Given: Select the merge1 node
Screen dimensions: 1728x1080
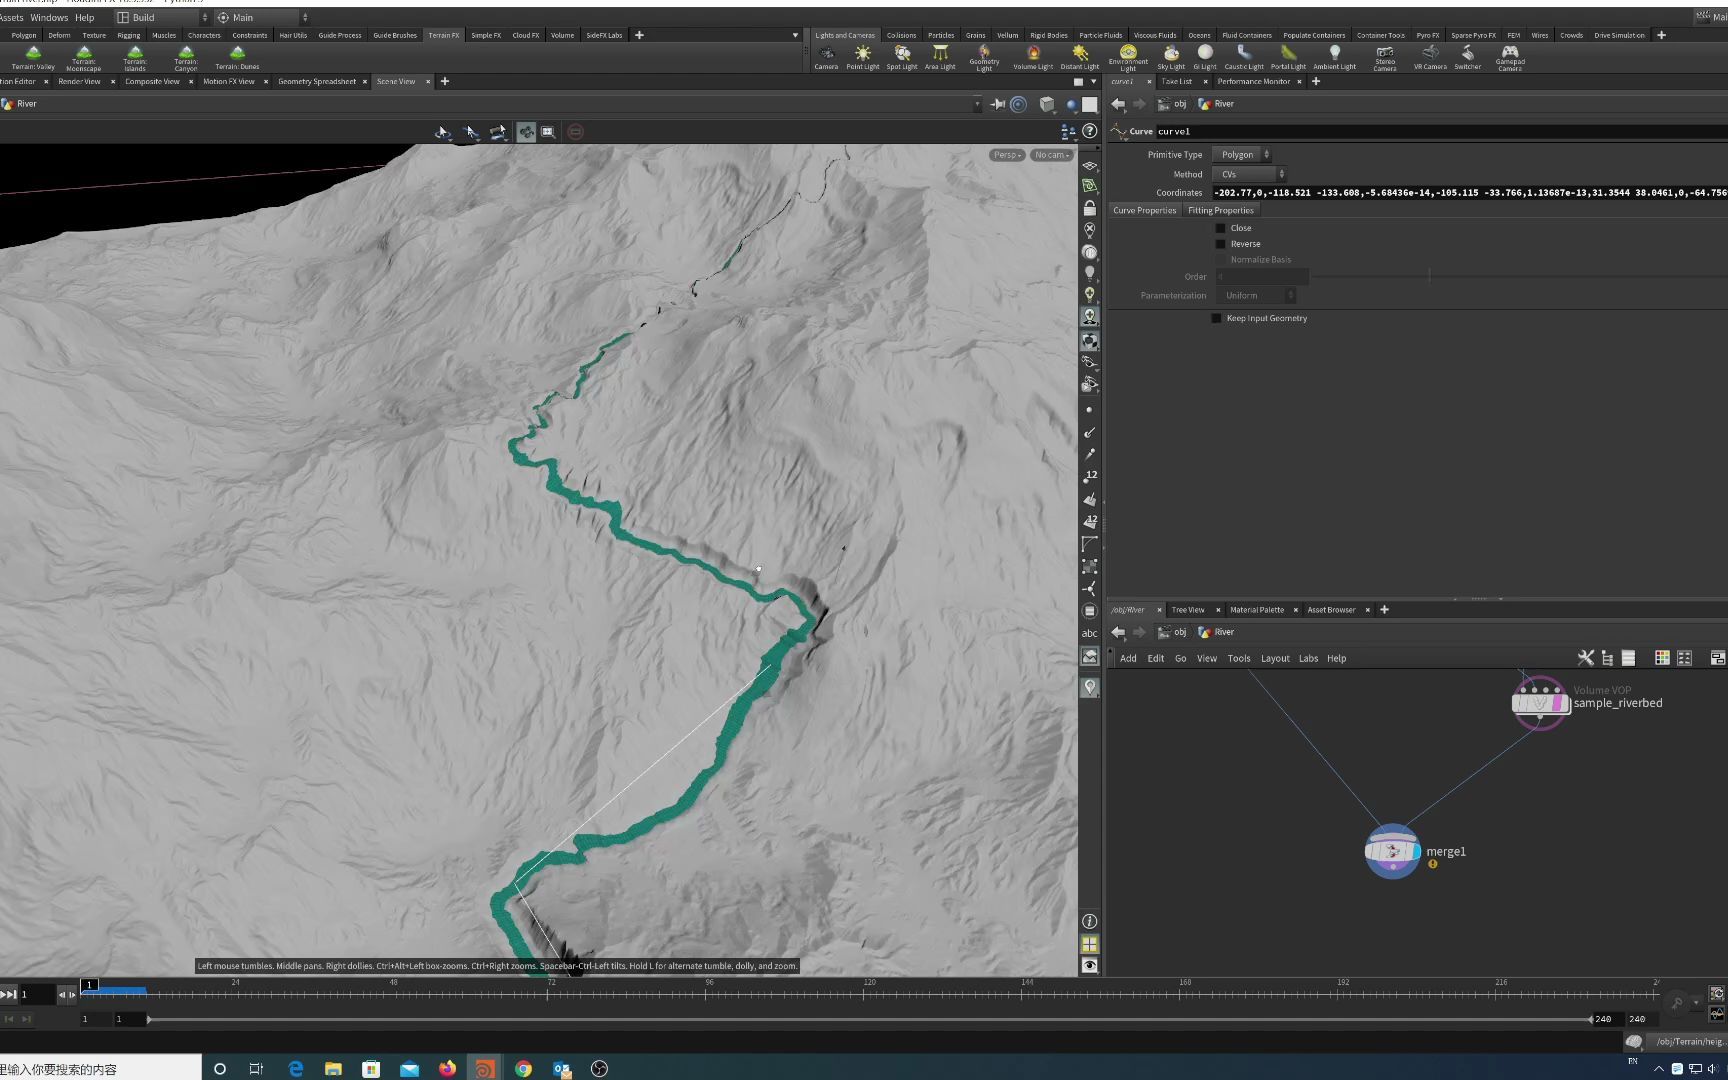Looking at the screenshot, I should [1392, 851].
